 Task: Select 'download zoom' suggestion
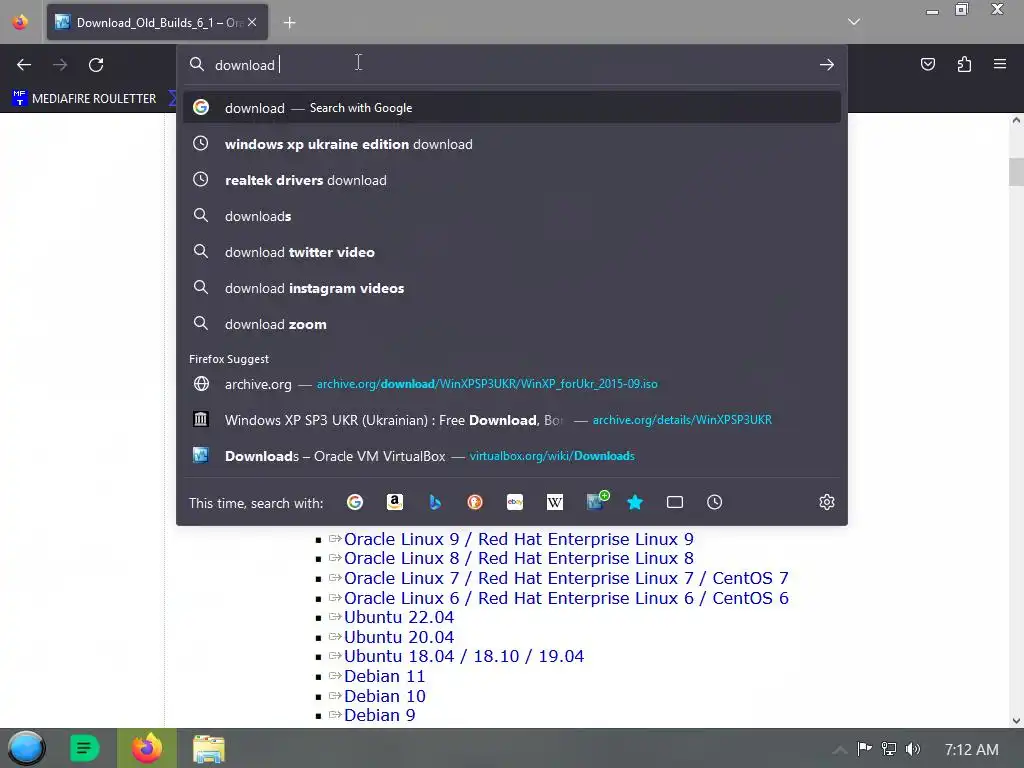(511, 324)
